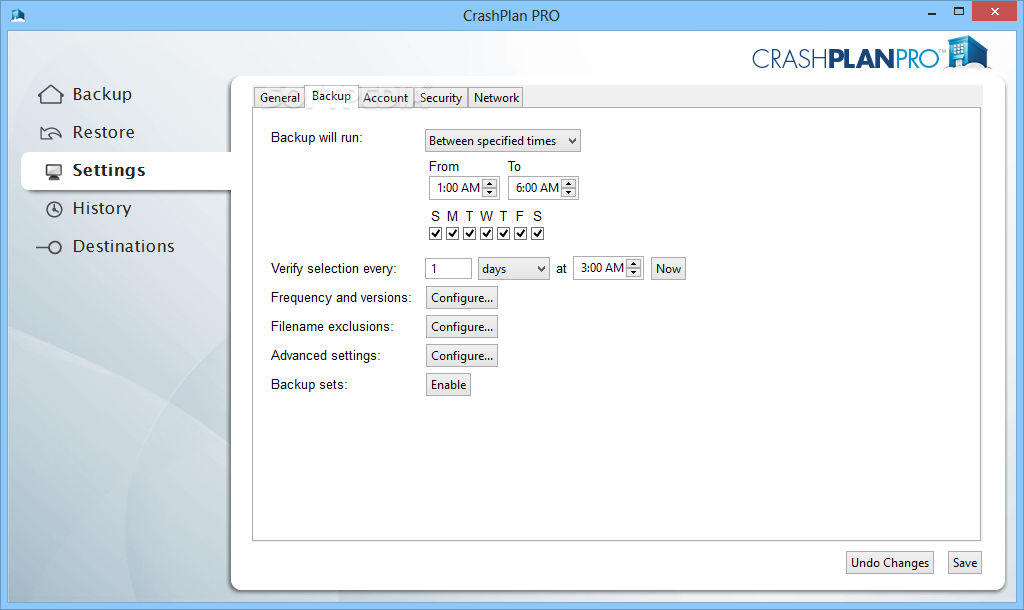The height and width of the screenshot is (610, 1024).
Task: Click the To time field 6:00 AM
Action: [536, 188]
